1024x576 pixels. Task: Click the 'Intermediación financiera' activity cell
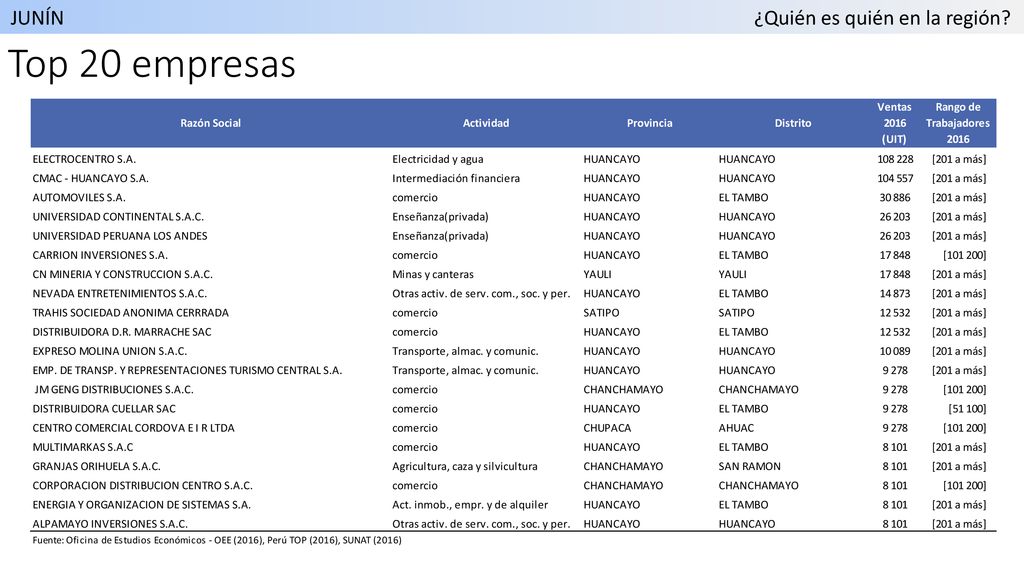[456, 178]
